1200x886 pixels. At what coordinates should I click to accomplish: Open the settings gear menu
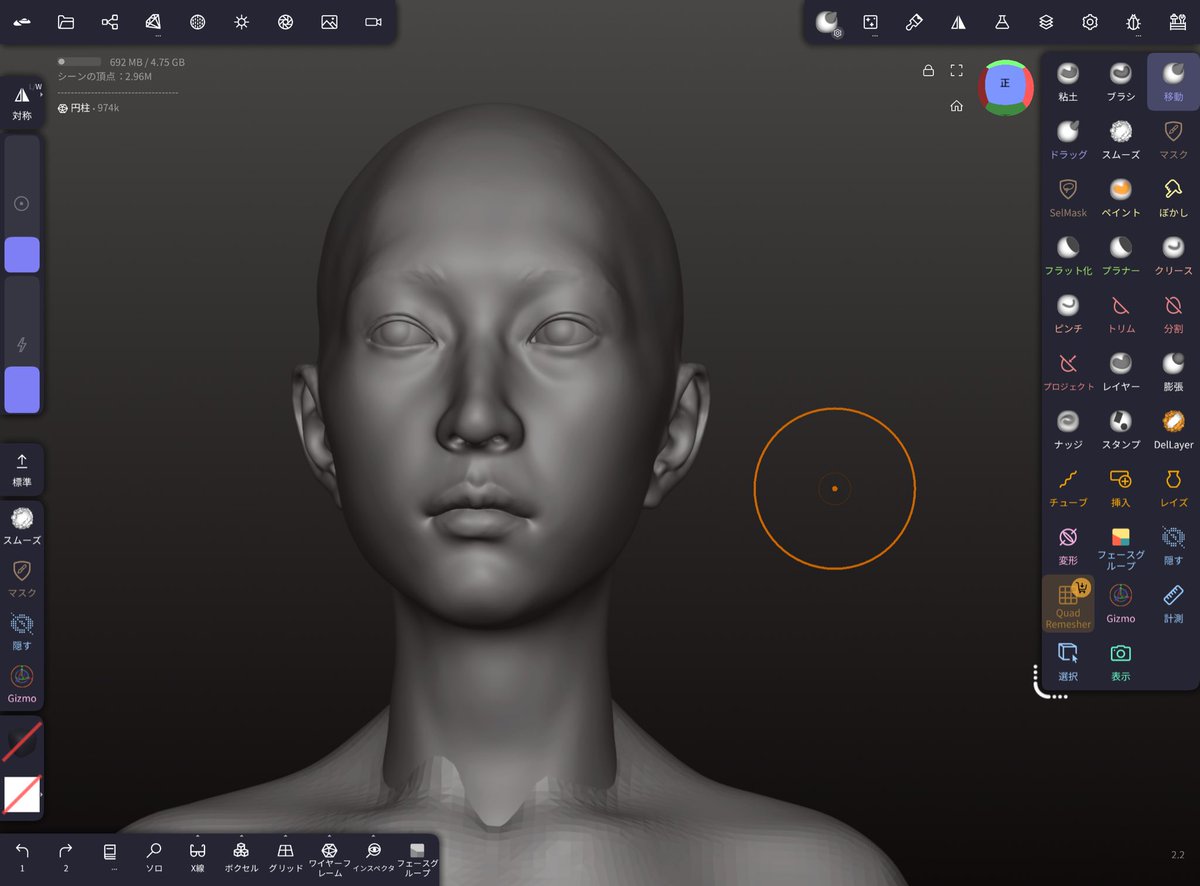[1090, 22]
